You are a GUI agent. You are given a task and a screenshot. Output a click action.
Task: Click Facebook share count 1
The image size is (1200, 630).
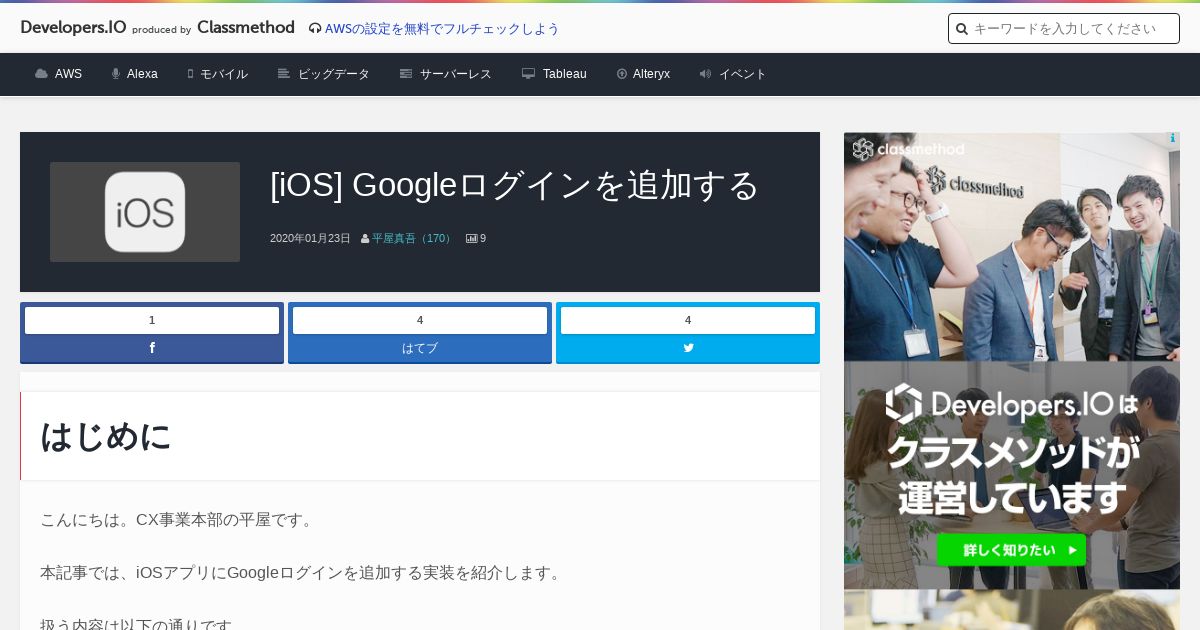tap(152, 320)
